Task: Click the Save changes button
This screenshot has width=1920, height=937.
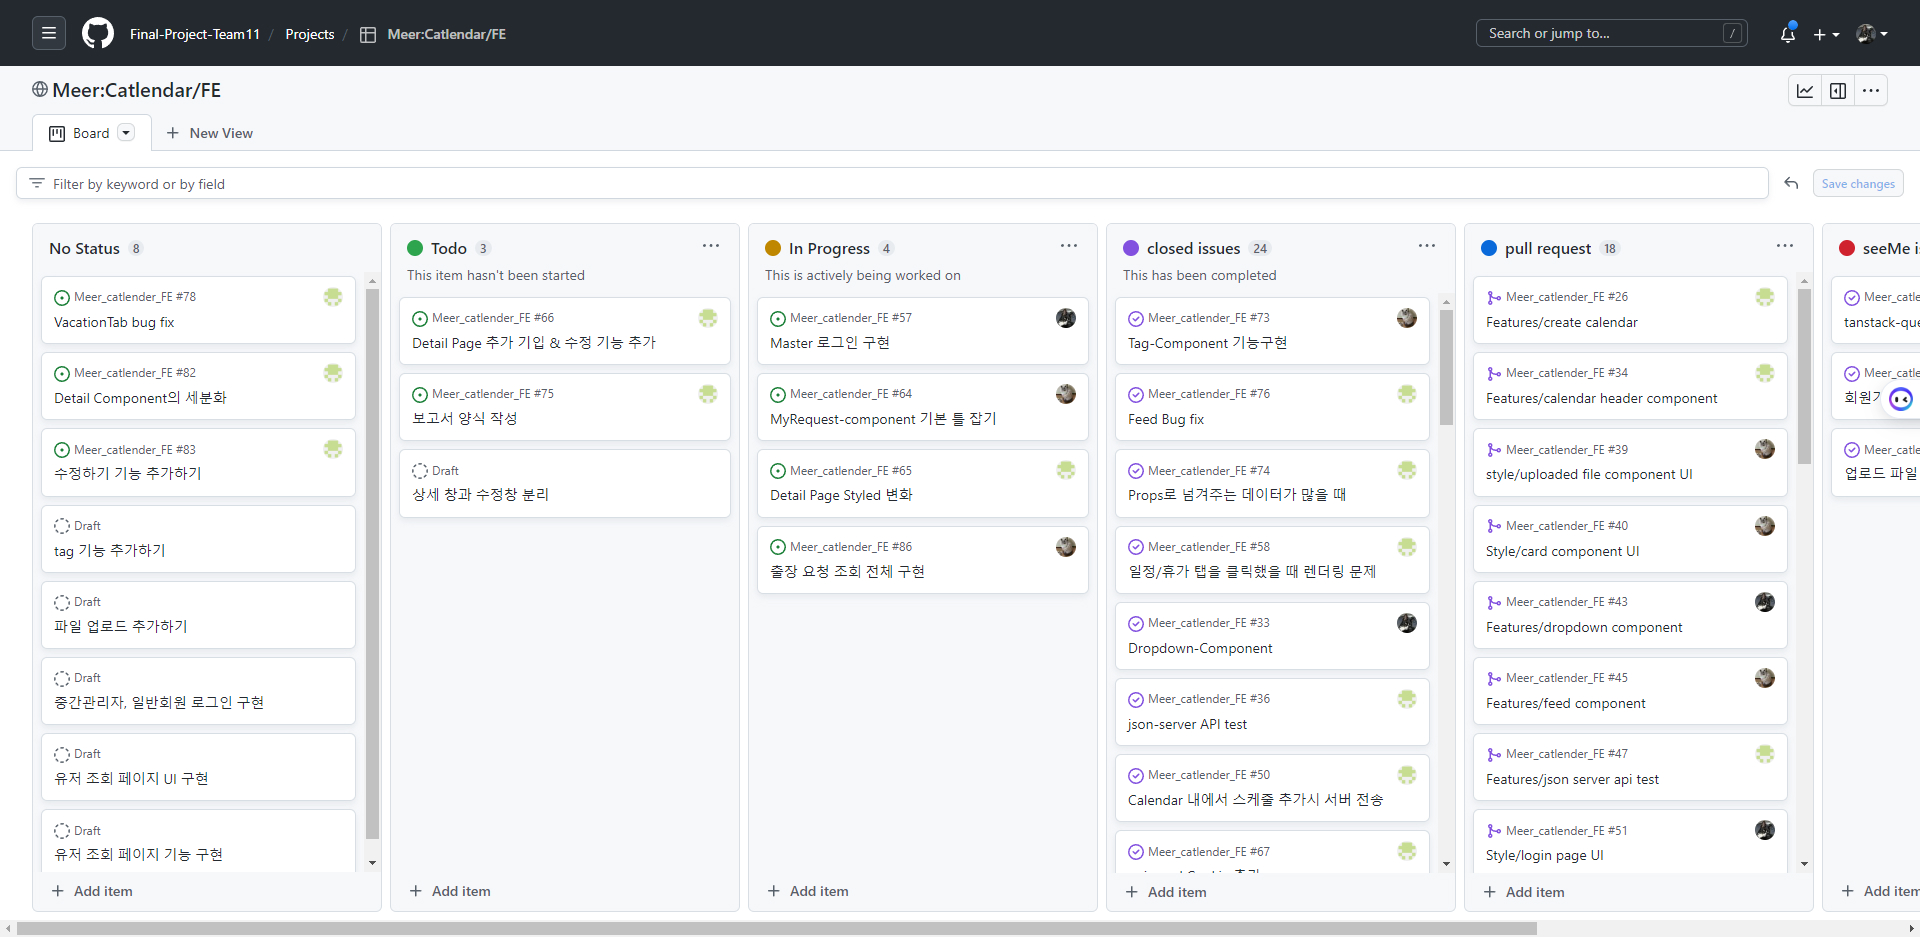Action: [1857, 184]
